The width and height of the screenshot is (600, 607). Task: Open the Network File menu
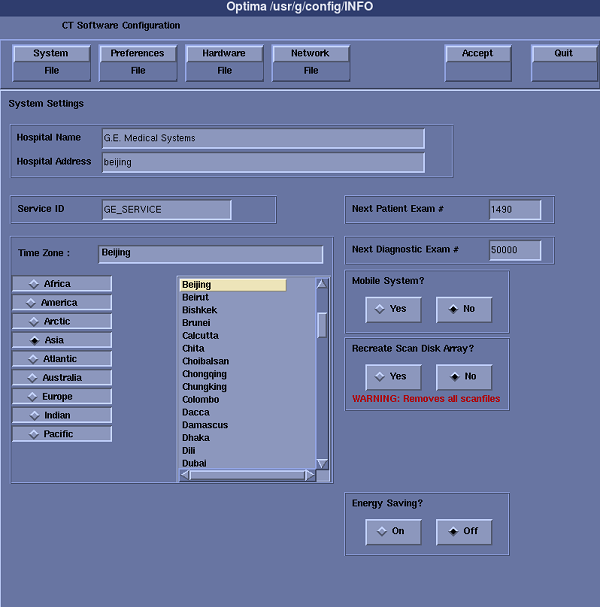(310, 62)
